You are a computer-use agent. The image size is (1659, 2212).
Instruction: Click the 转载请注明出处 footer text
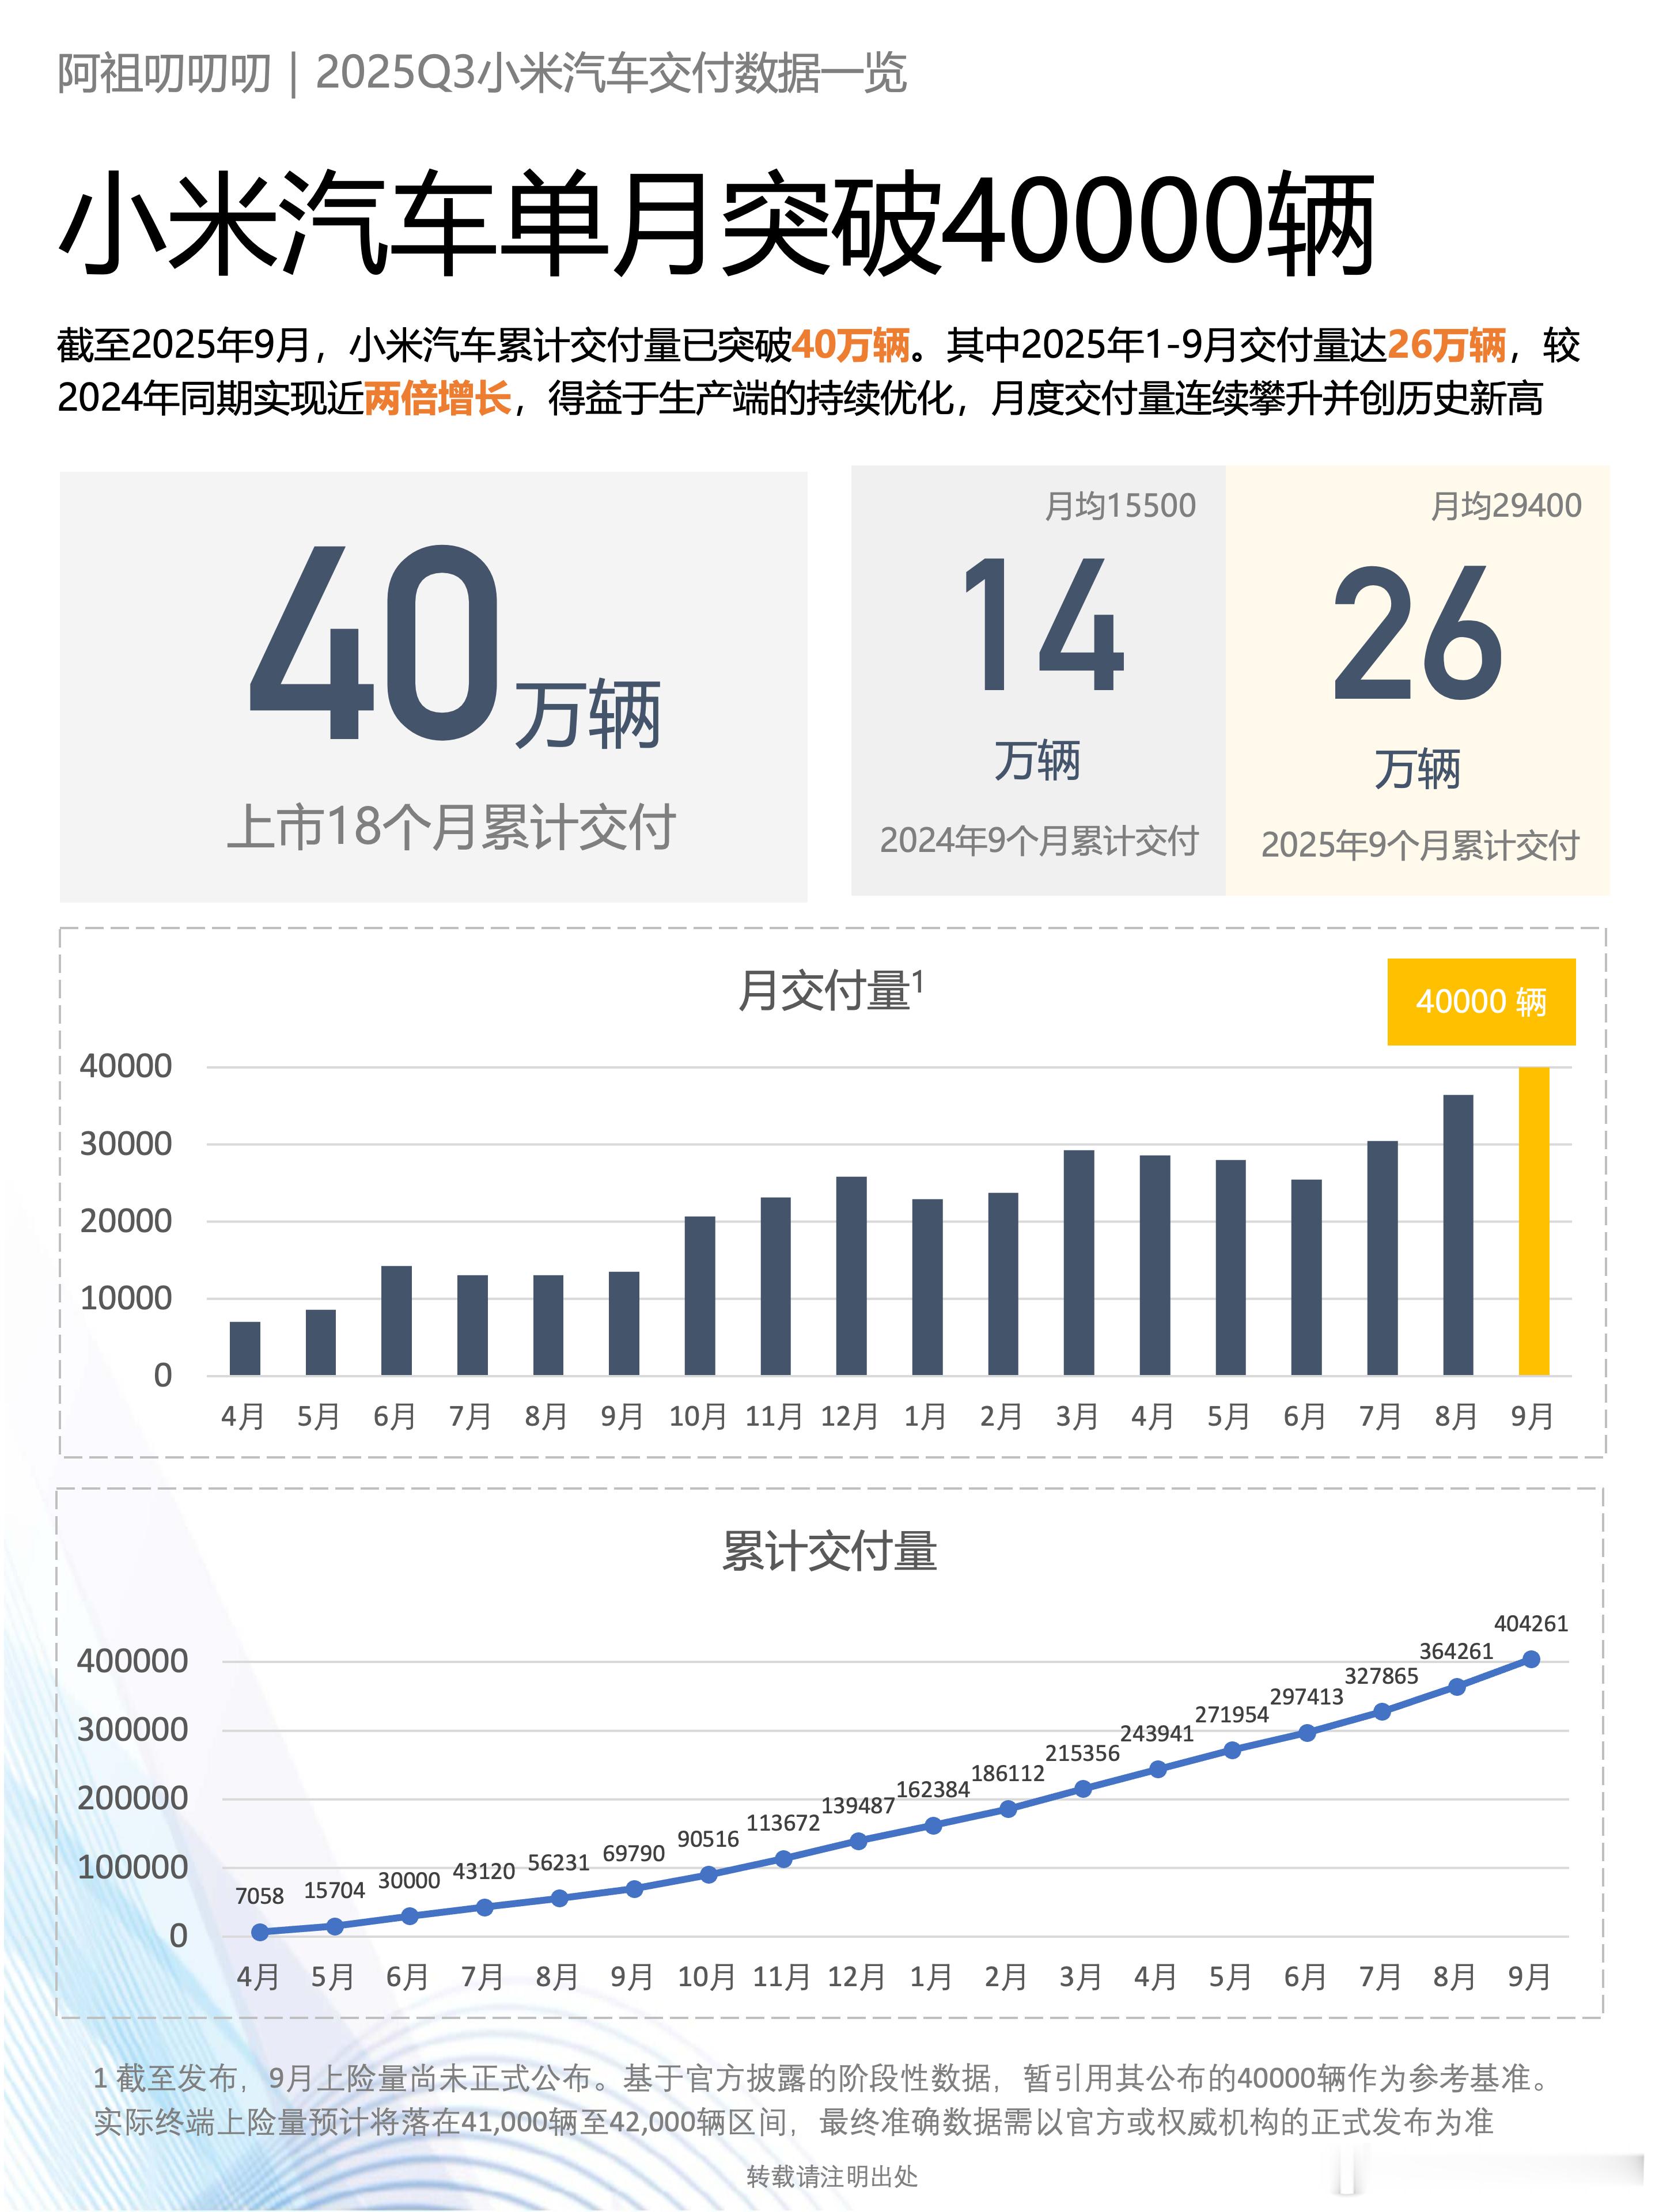[x=831, y=2176]
